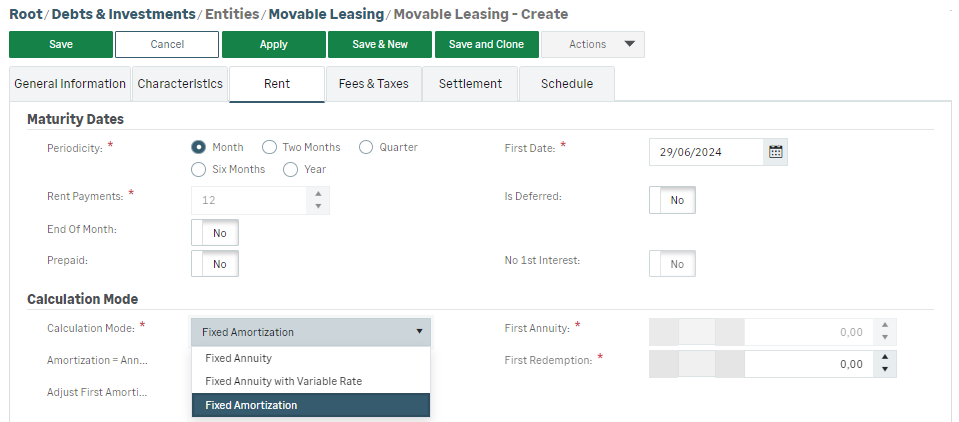959x422 pixels.
Task: Toggle the No 1st Interest switch
Action: 672,264
